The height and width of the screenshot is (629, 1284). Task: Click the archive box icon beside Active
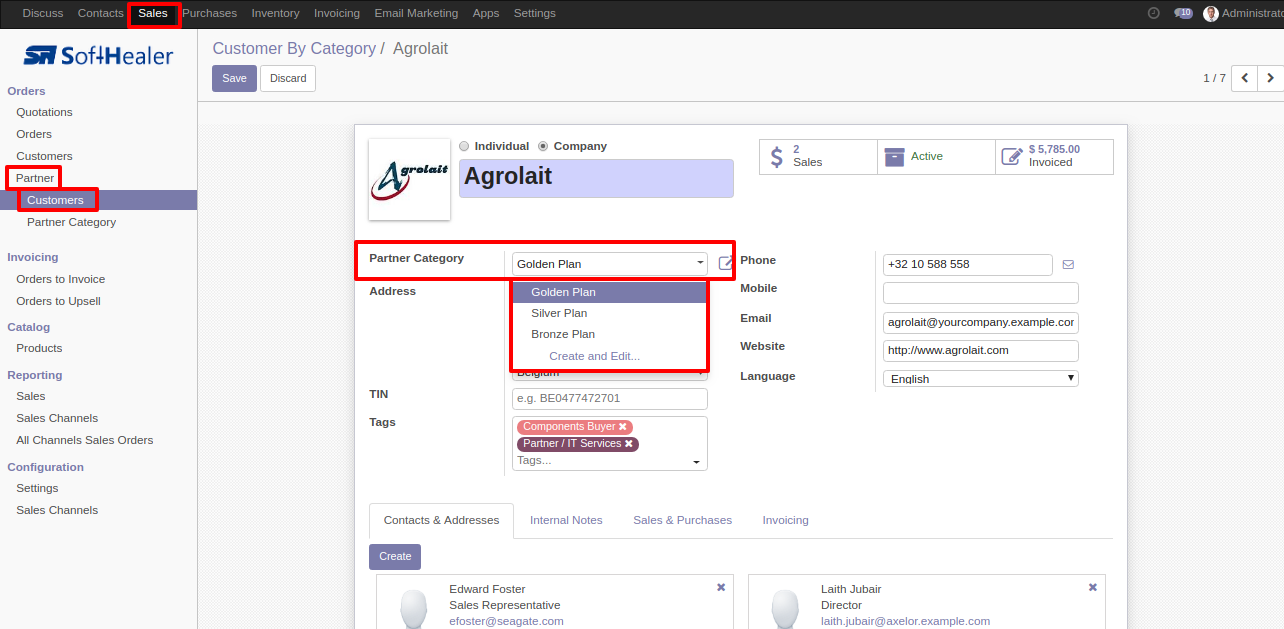point(894,157)
